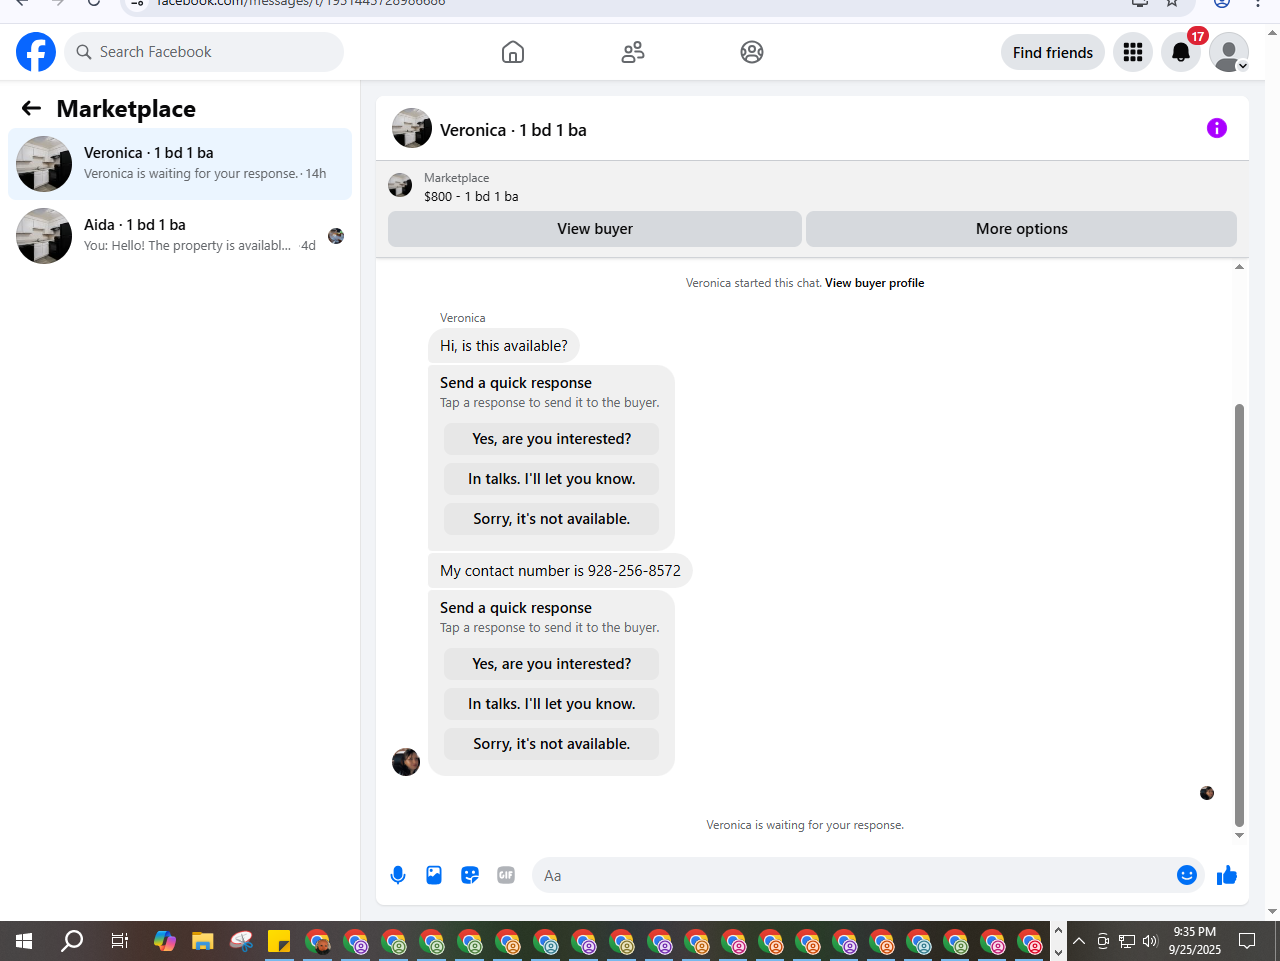Click into the Search Facebook field
This screenshot has height=961, width=1280.
(204, 52)
